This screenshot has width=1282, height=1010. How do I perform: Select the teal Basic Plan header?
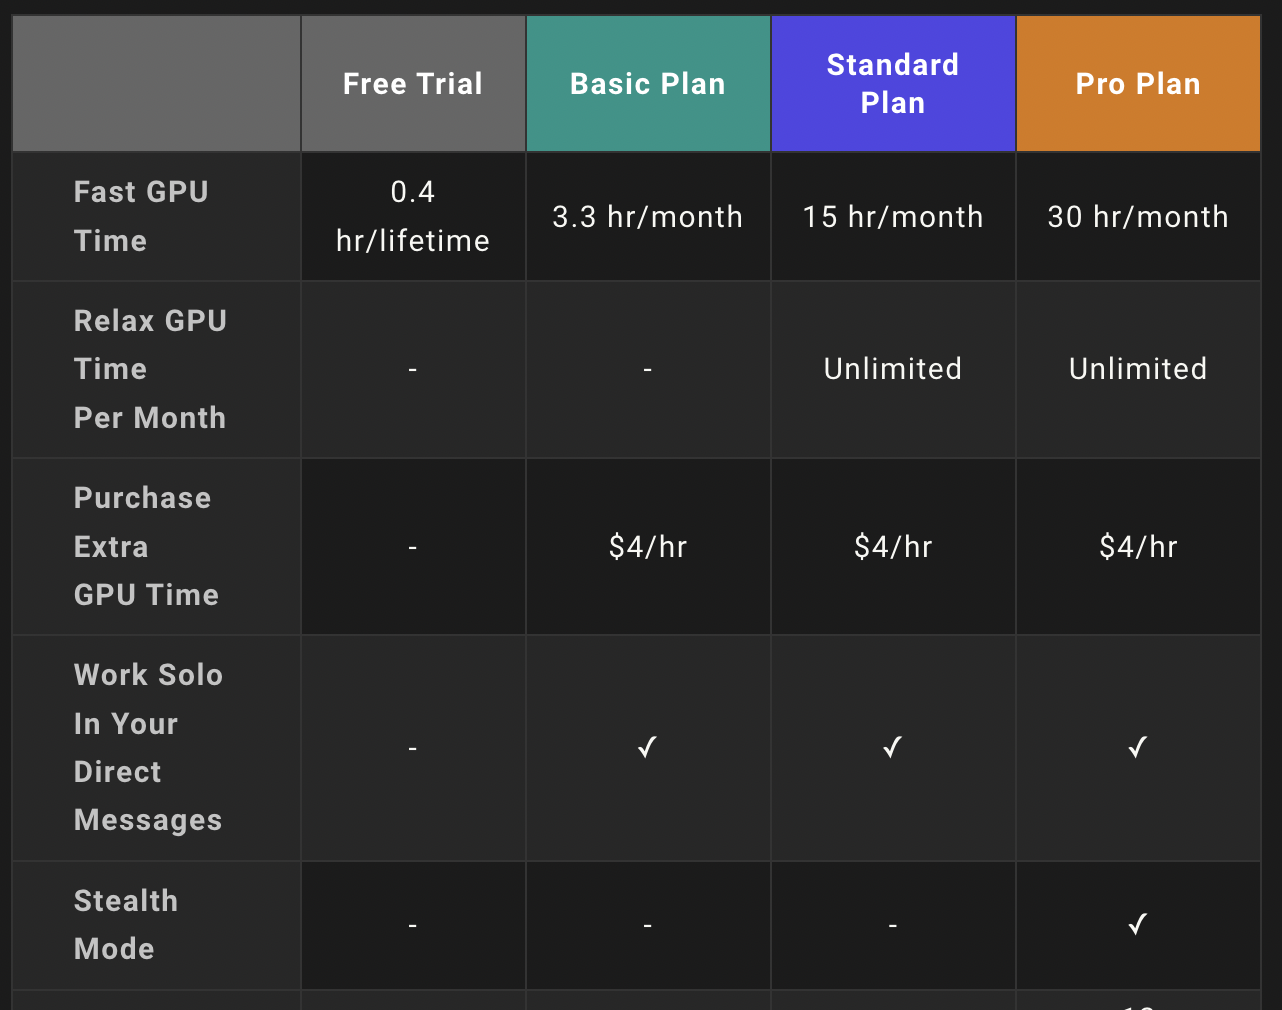click(x=648, y=84)
